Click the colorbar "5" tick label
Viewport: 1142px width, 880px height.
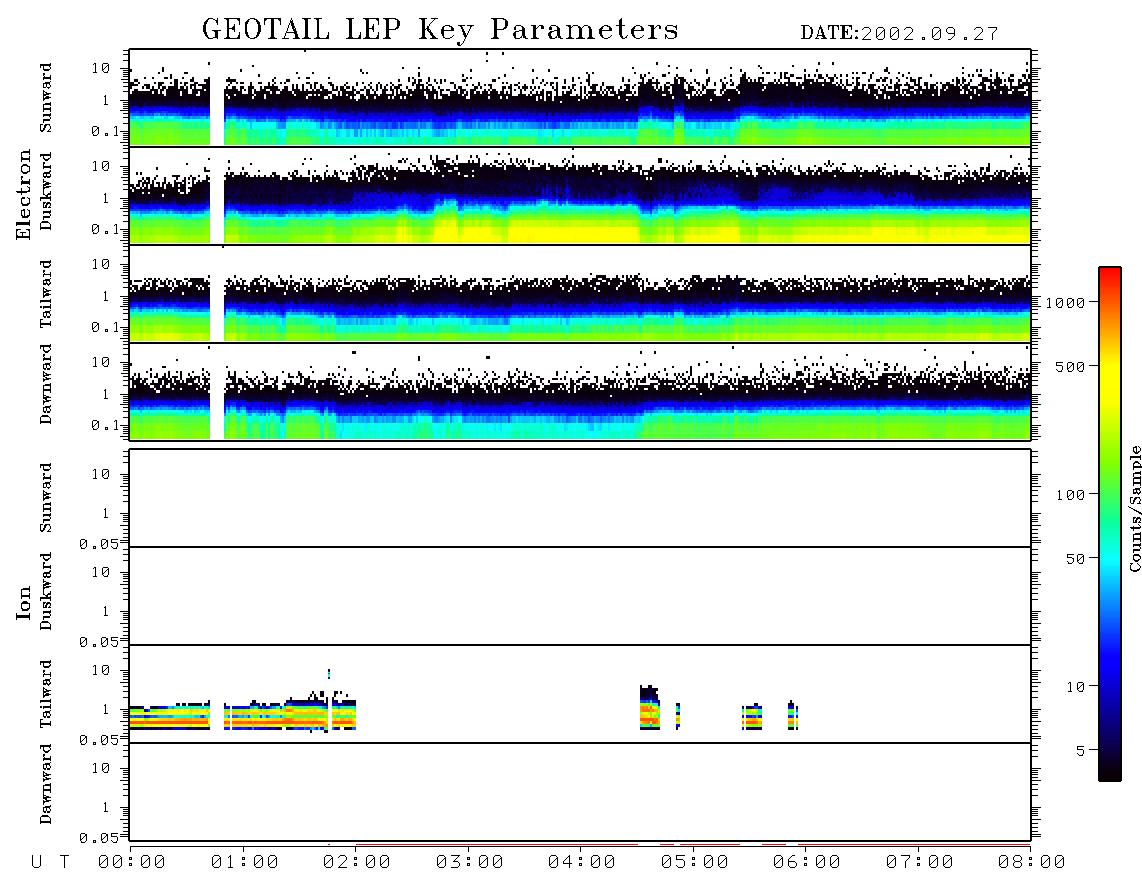click(1081, 751)
